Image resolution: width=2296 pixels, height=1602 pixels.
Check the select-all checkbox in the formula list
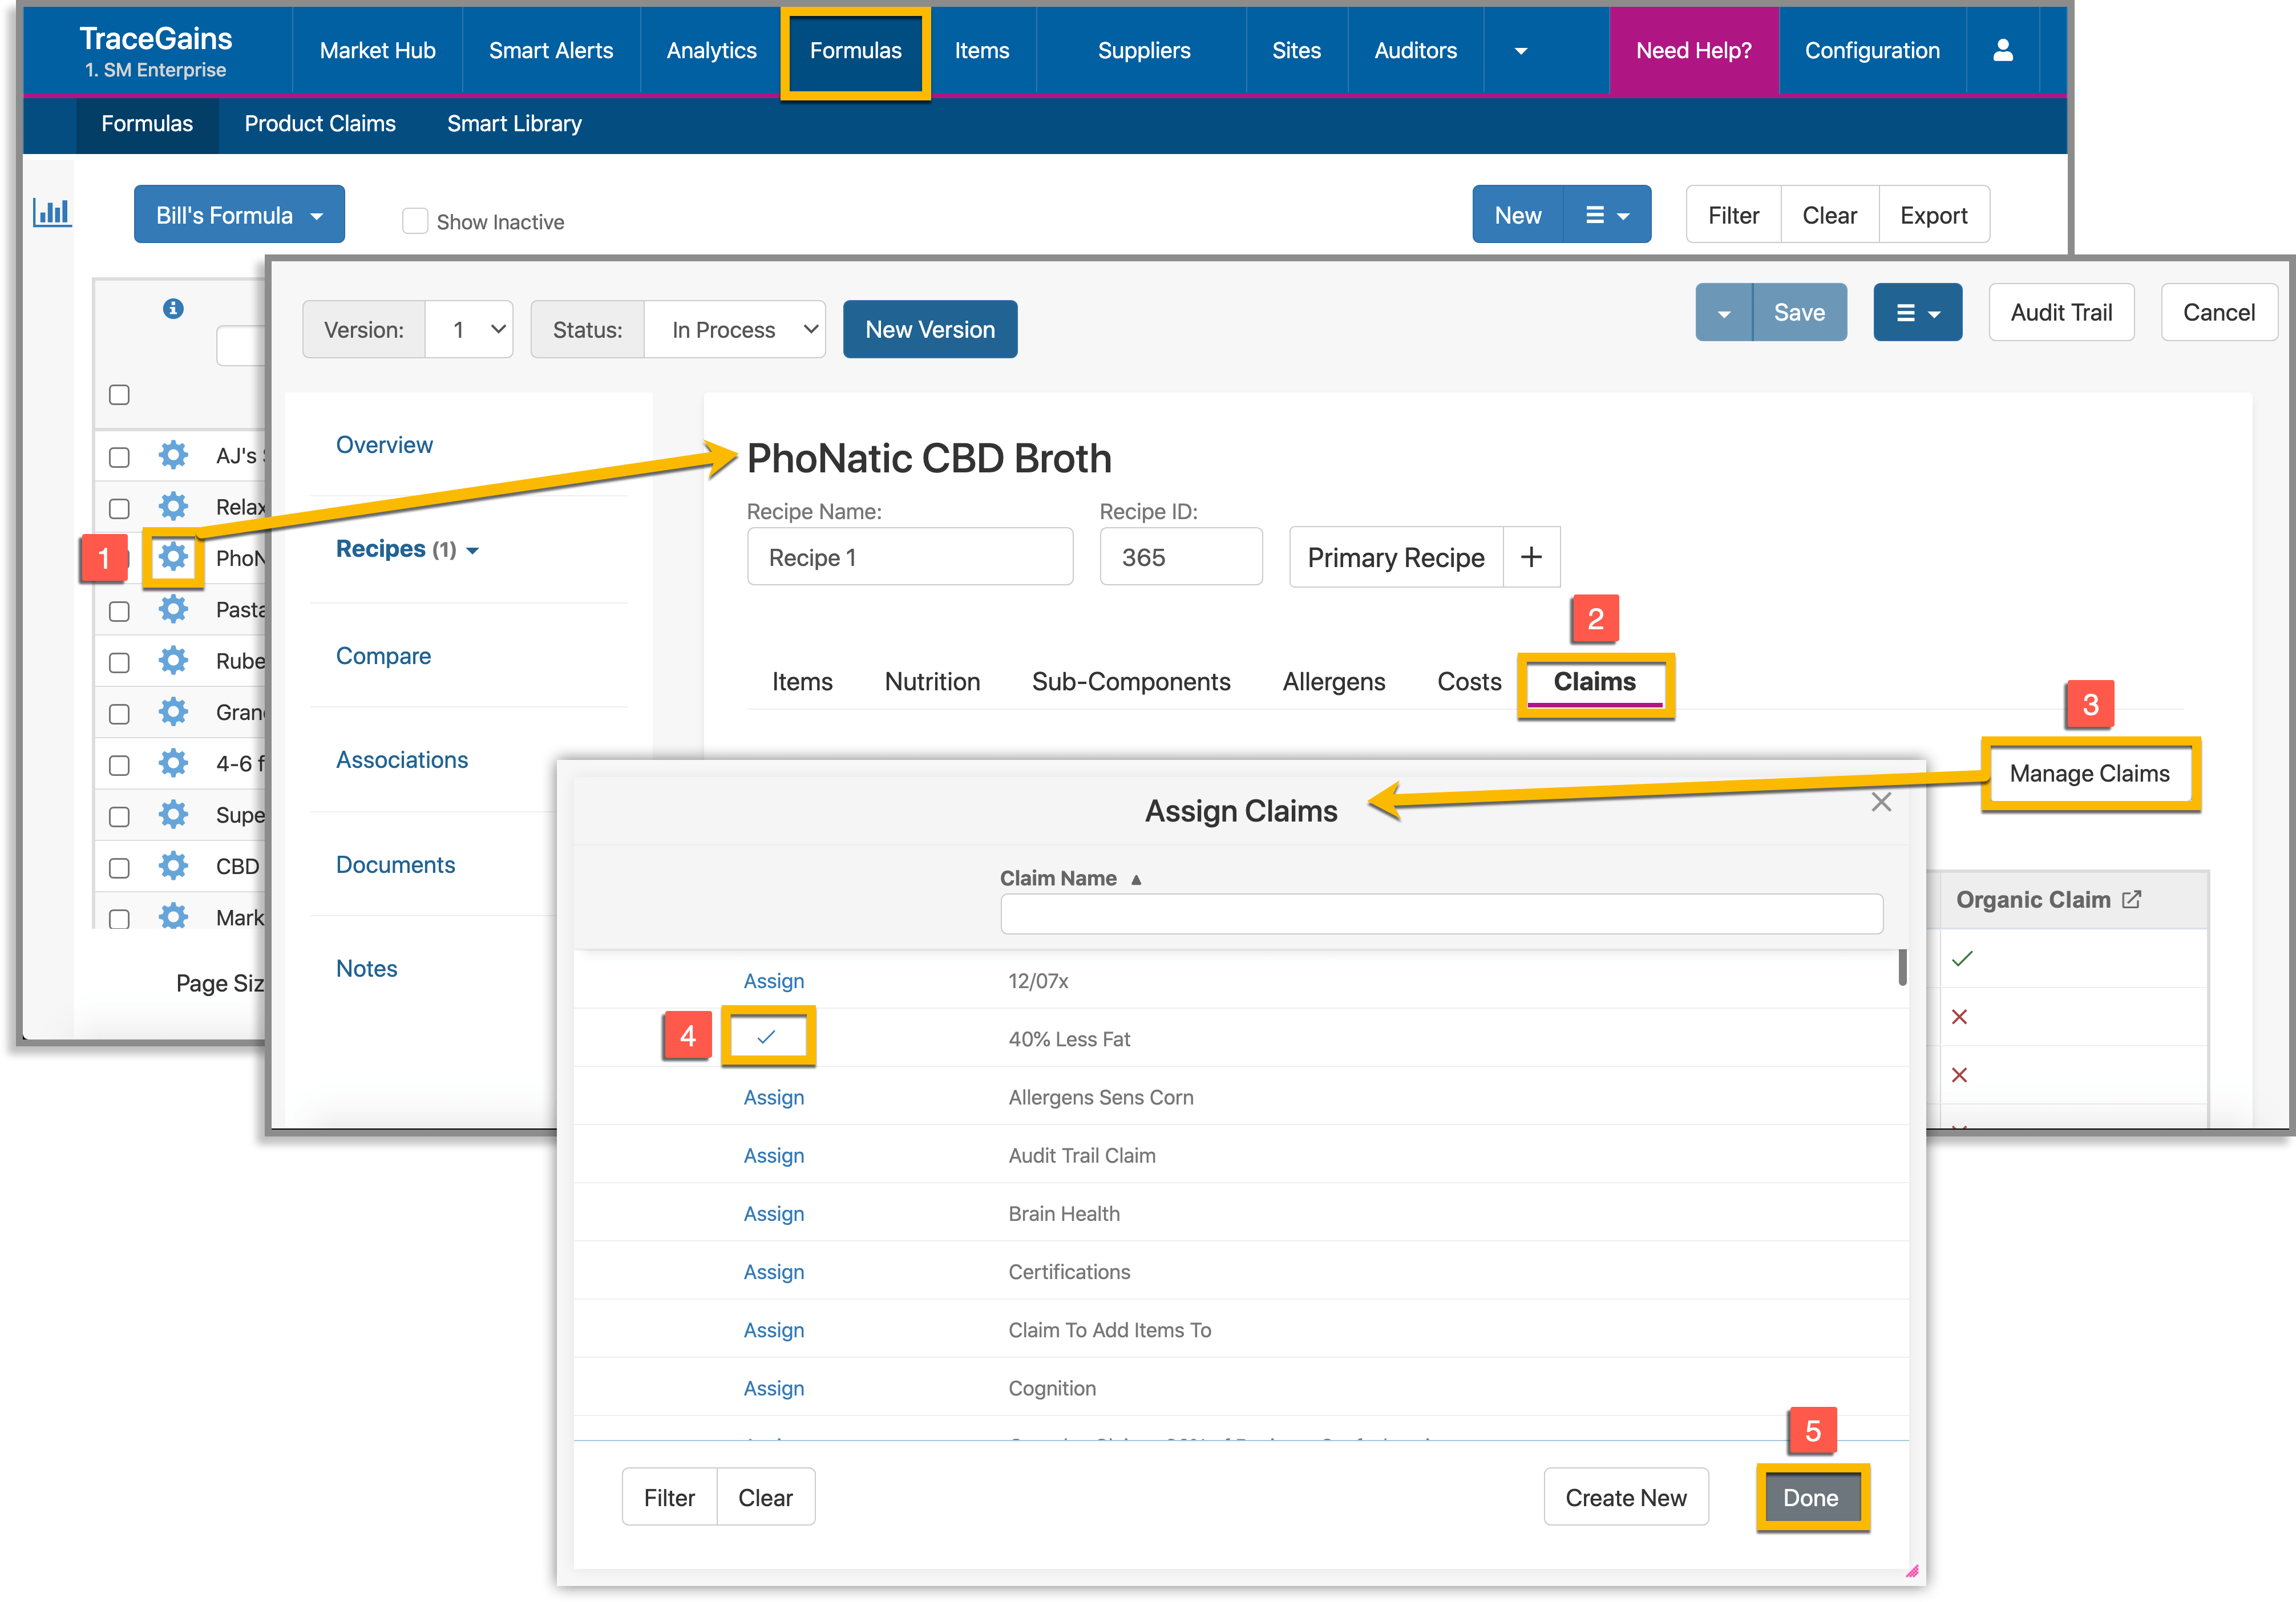pyautogui.click(x=119, y=395)
